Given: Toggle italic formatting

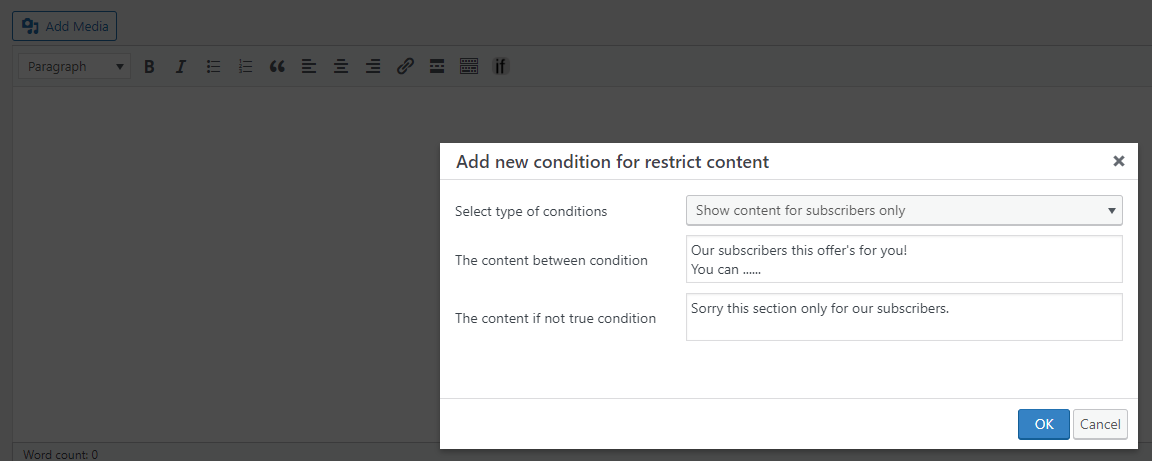Looking at the screenshot, I should pyautogui.click(x=181, y=66).
